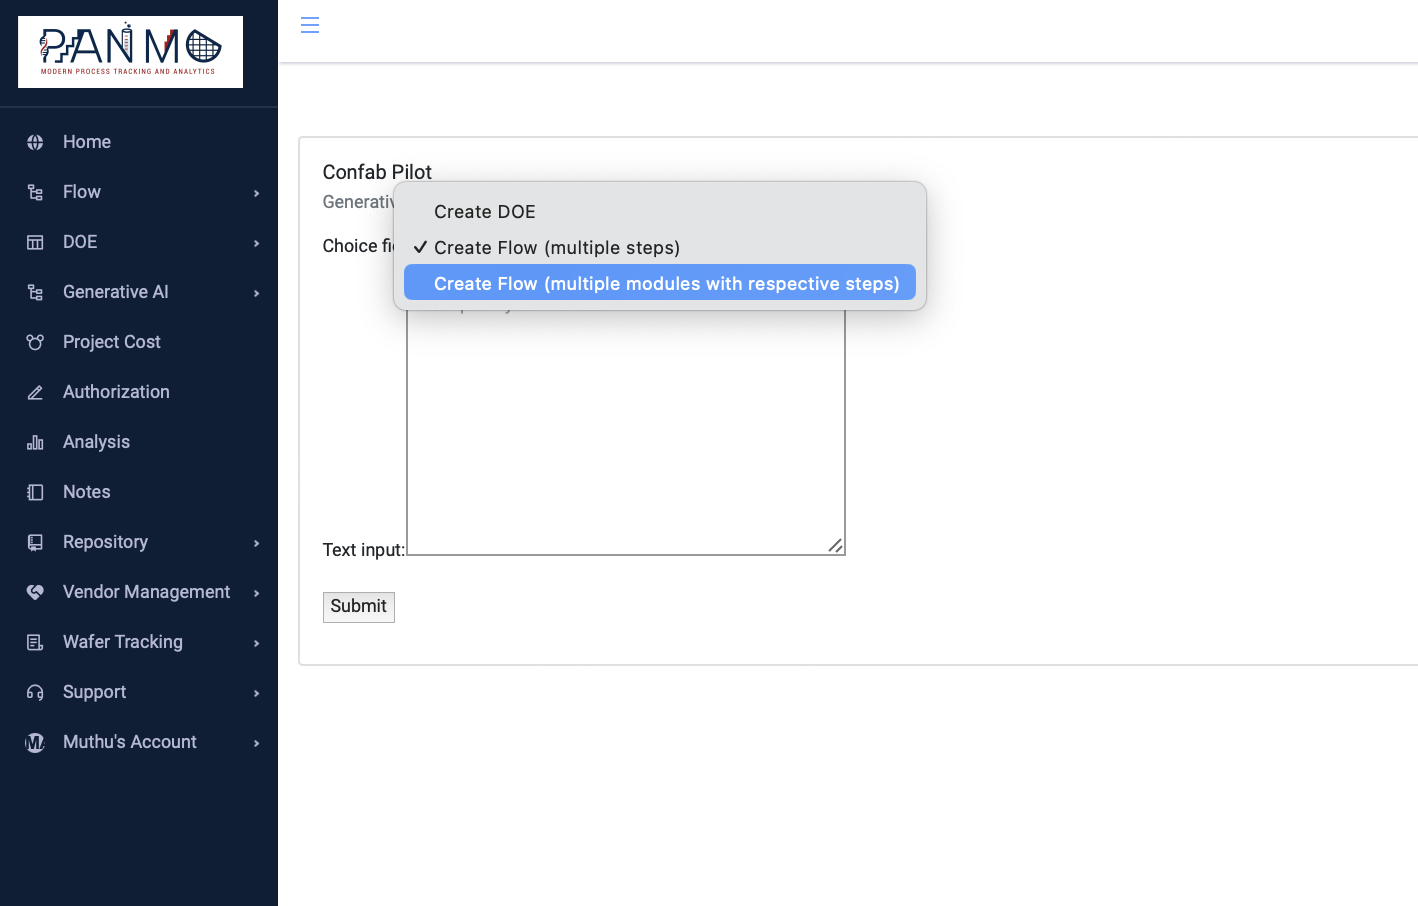Click the Generative AI sidebar icon
This screenshot has width=1418, height=906.
[x=35, y=292]
